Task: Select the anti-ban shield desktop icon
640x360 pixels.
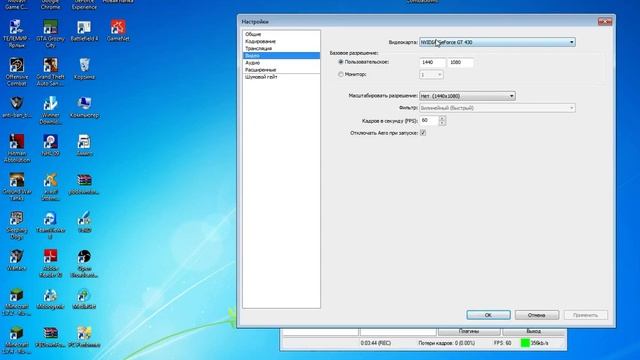Action: (x=17, y=107)
